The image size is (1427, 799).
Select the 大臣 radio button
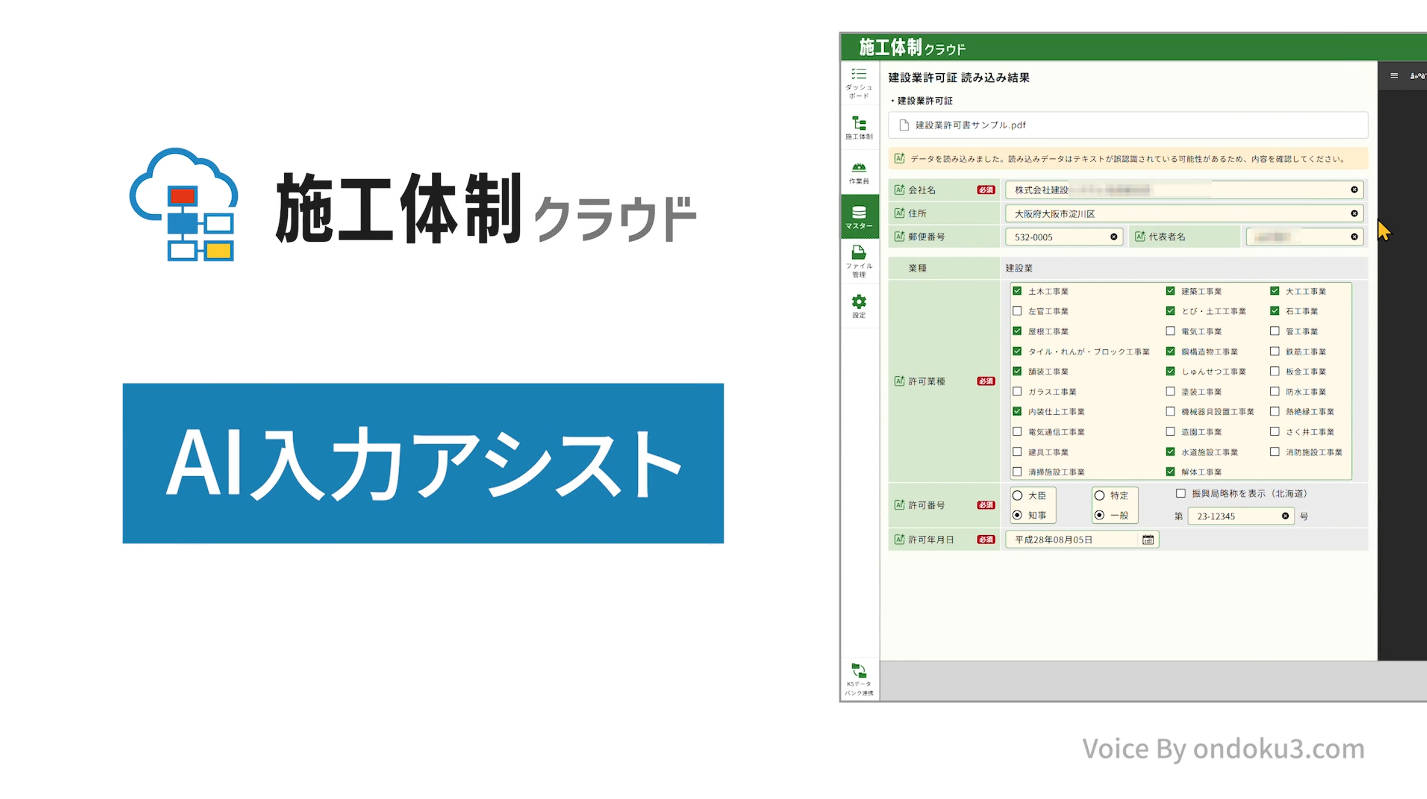coord(1017,495)
